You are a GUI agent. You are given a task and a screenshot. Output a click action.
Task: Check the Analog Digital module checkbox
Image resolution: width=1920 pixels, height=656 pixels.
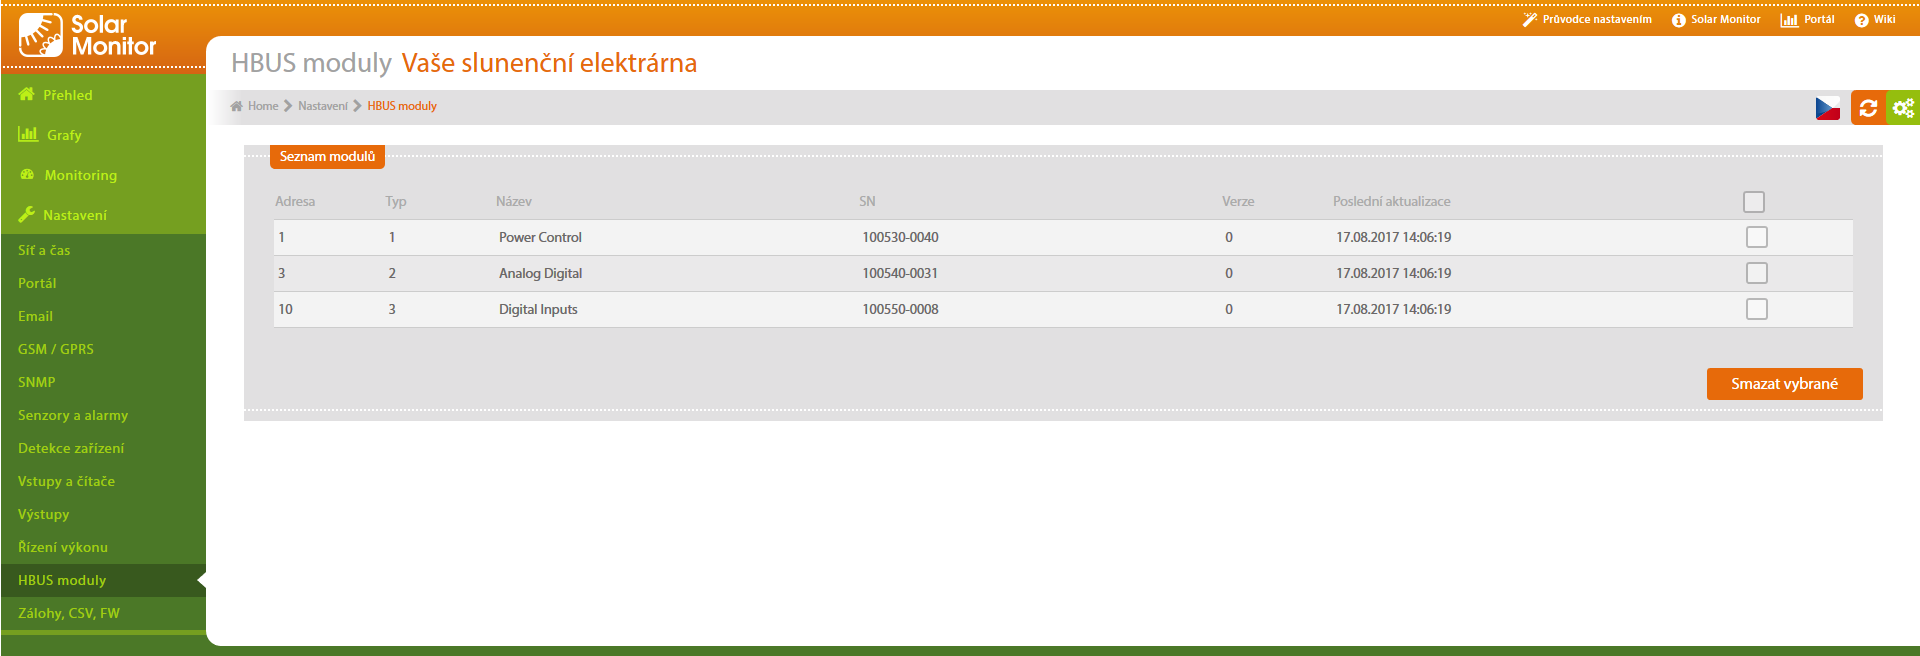tap(1756, 273)
